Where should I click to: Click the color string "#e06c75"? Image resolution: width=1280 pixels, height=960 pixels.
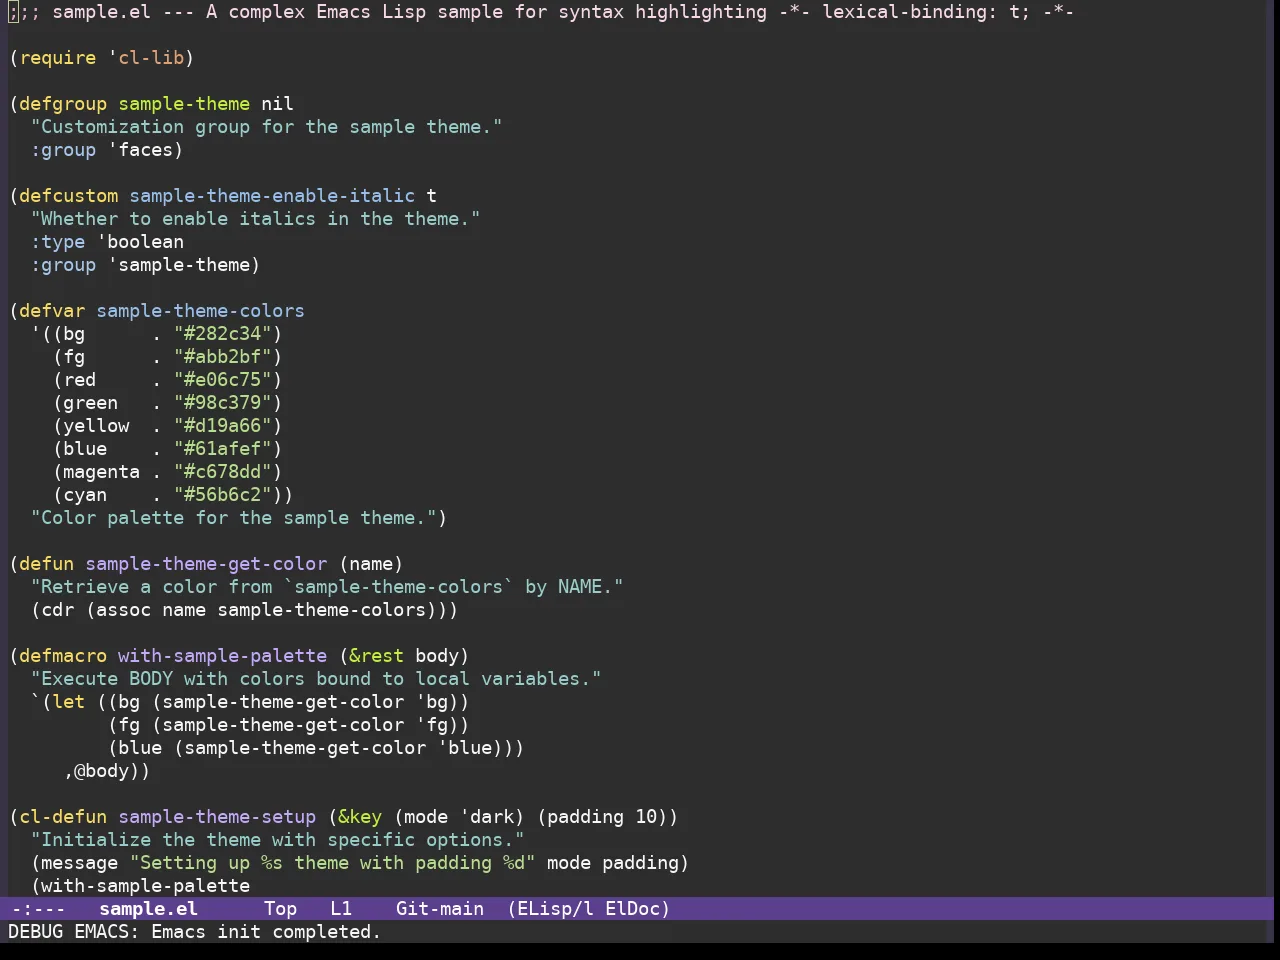coord(223,379)
